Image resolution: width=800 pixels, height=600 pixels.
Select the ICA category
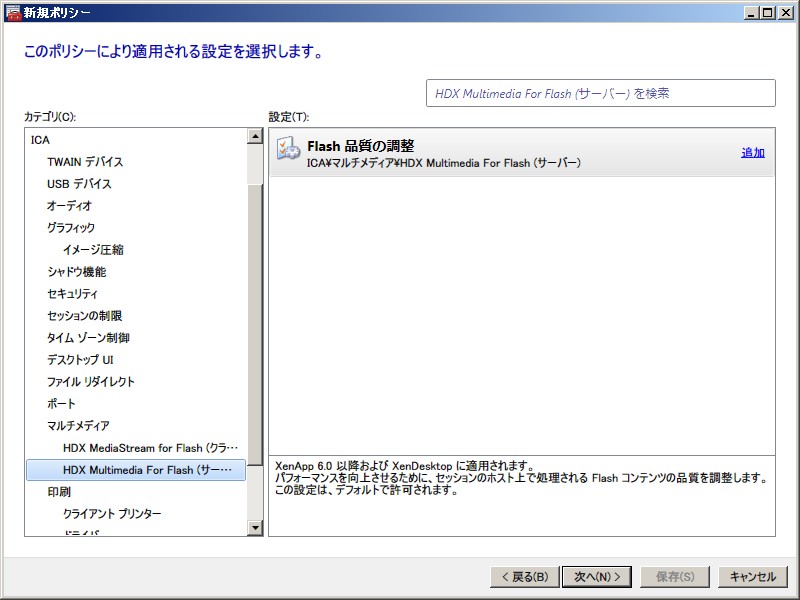pos(40,140)
